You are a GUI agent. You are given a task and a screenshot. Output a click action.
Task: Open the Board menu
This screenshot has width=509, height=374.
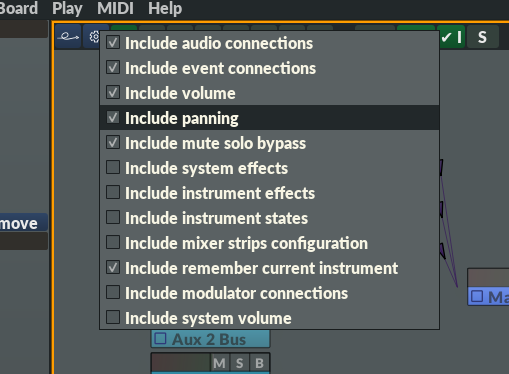click(18, 8)
